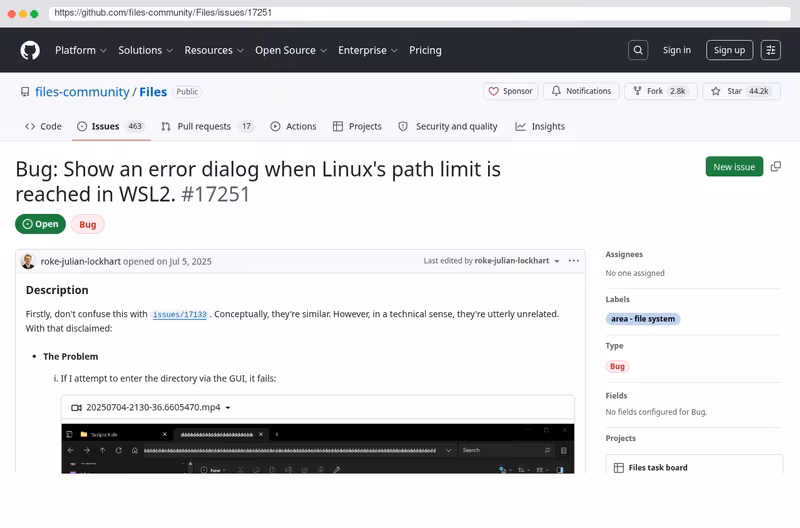Click the Search box in the video preview

click(505, 450)
